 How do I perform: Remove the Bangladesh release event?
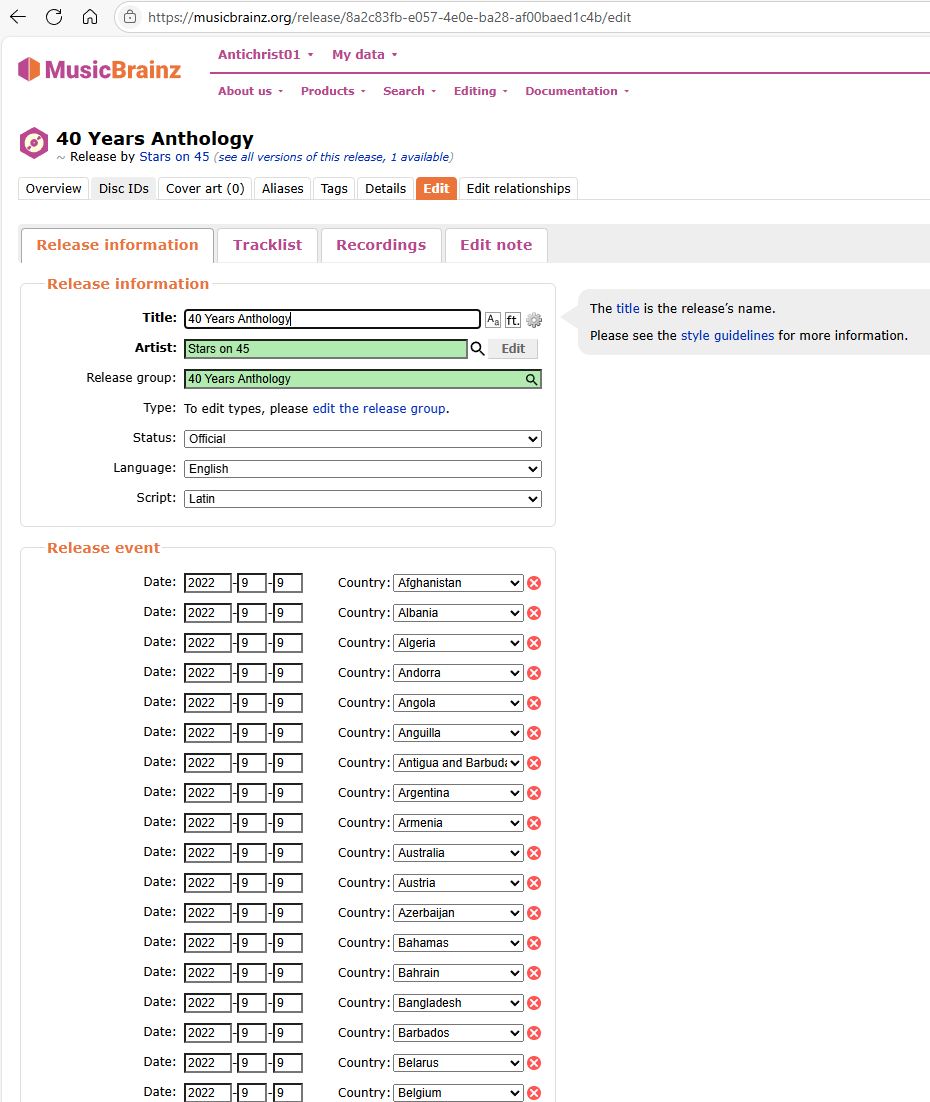click(534, 1003)
